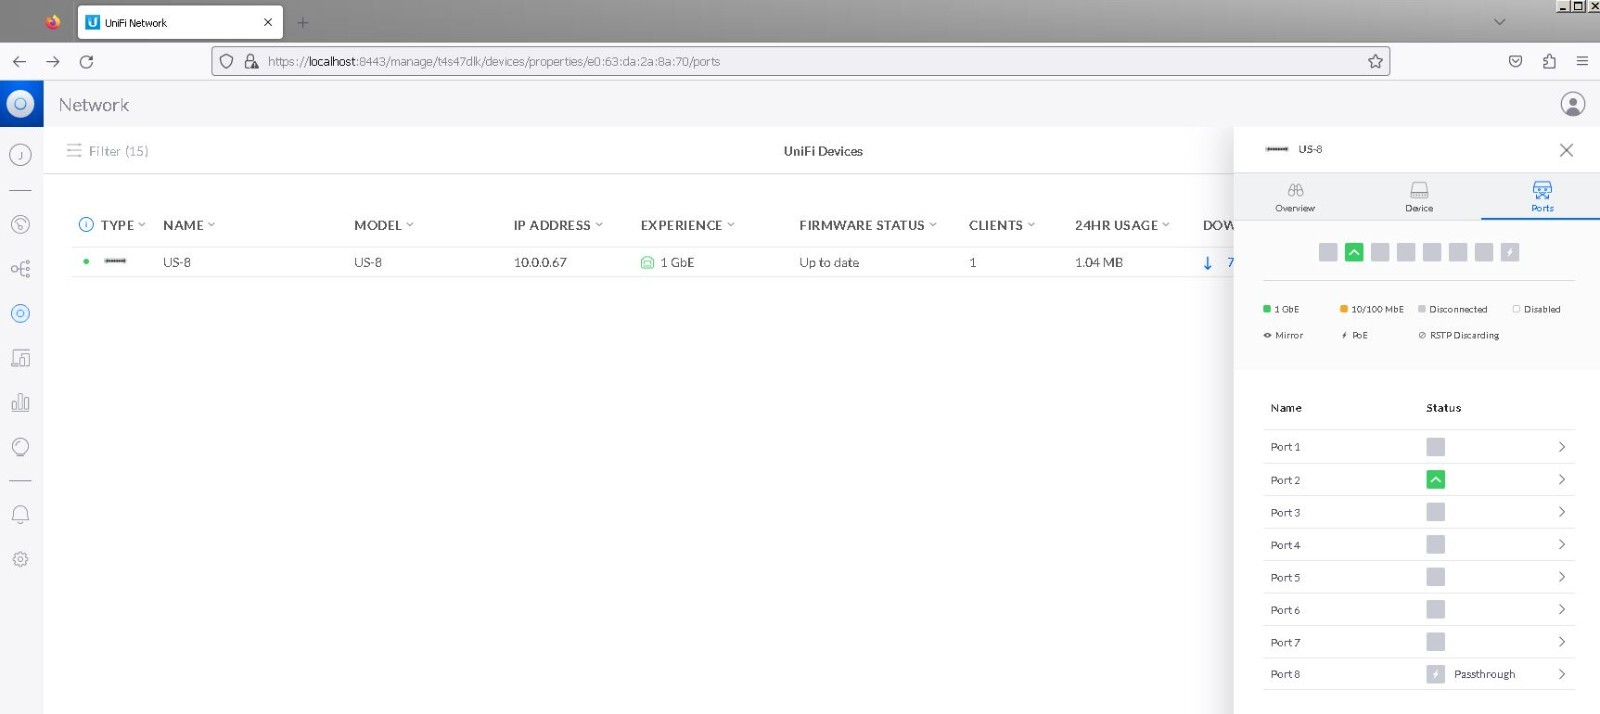Open the Filter (15) button

point(107,151)
